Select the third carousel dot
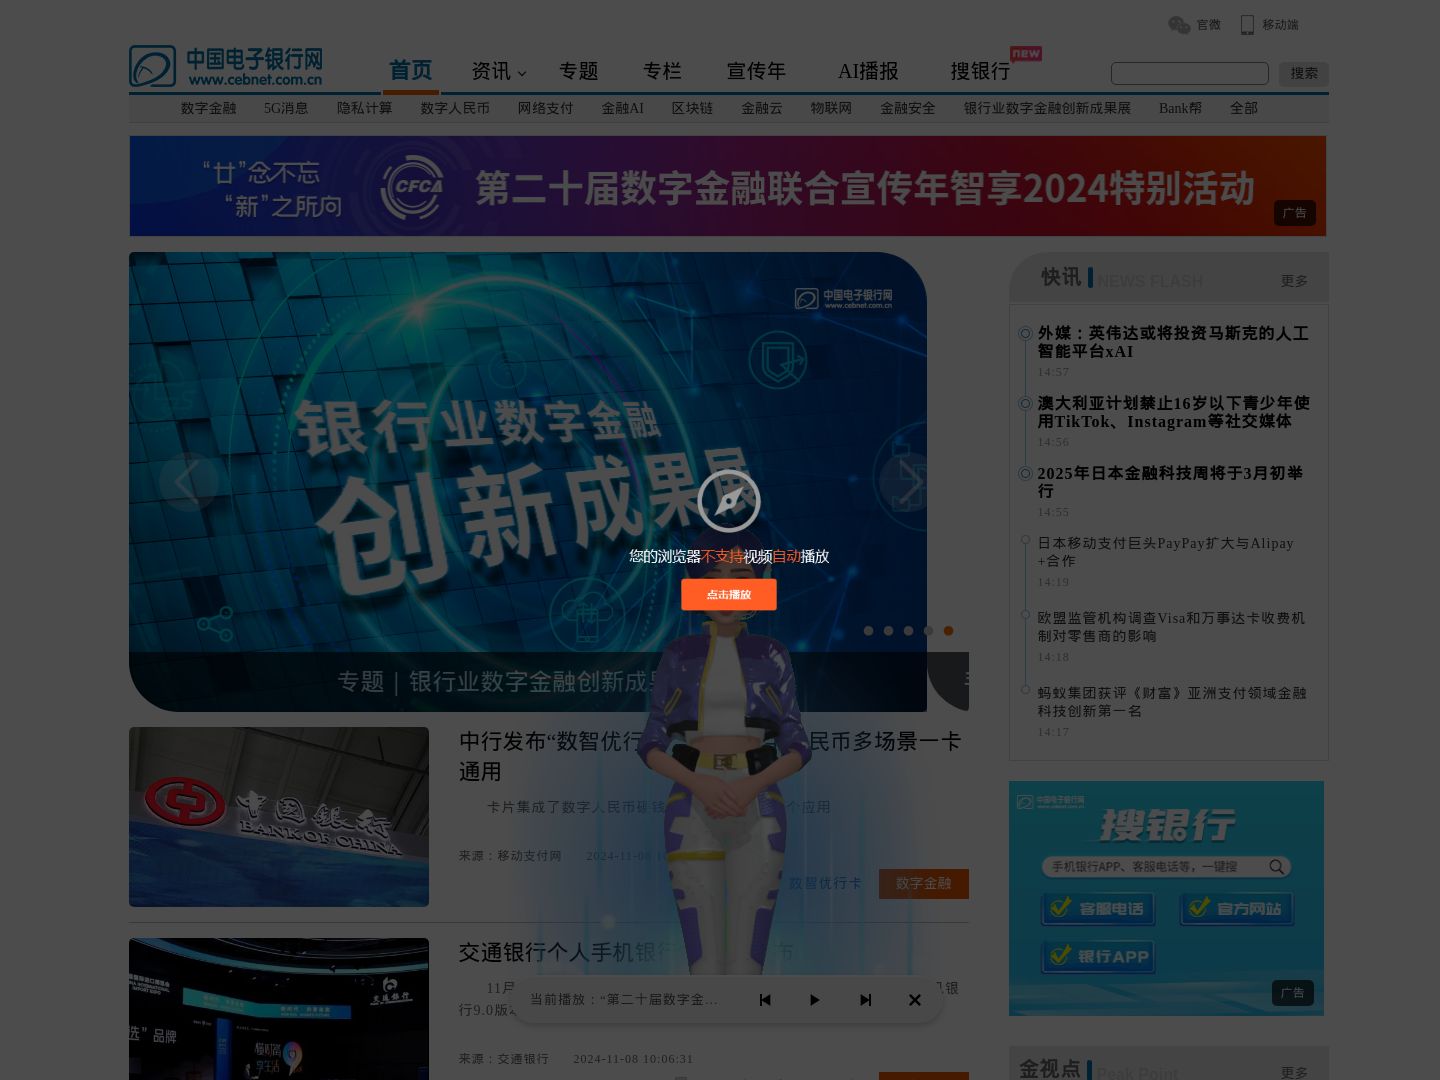Viewport: 1440px width, 1080px height. (x=908, y=631)
